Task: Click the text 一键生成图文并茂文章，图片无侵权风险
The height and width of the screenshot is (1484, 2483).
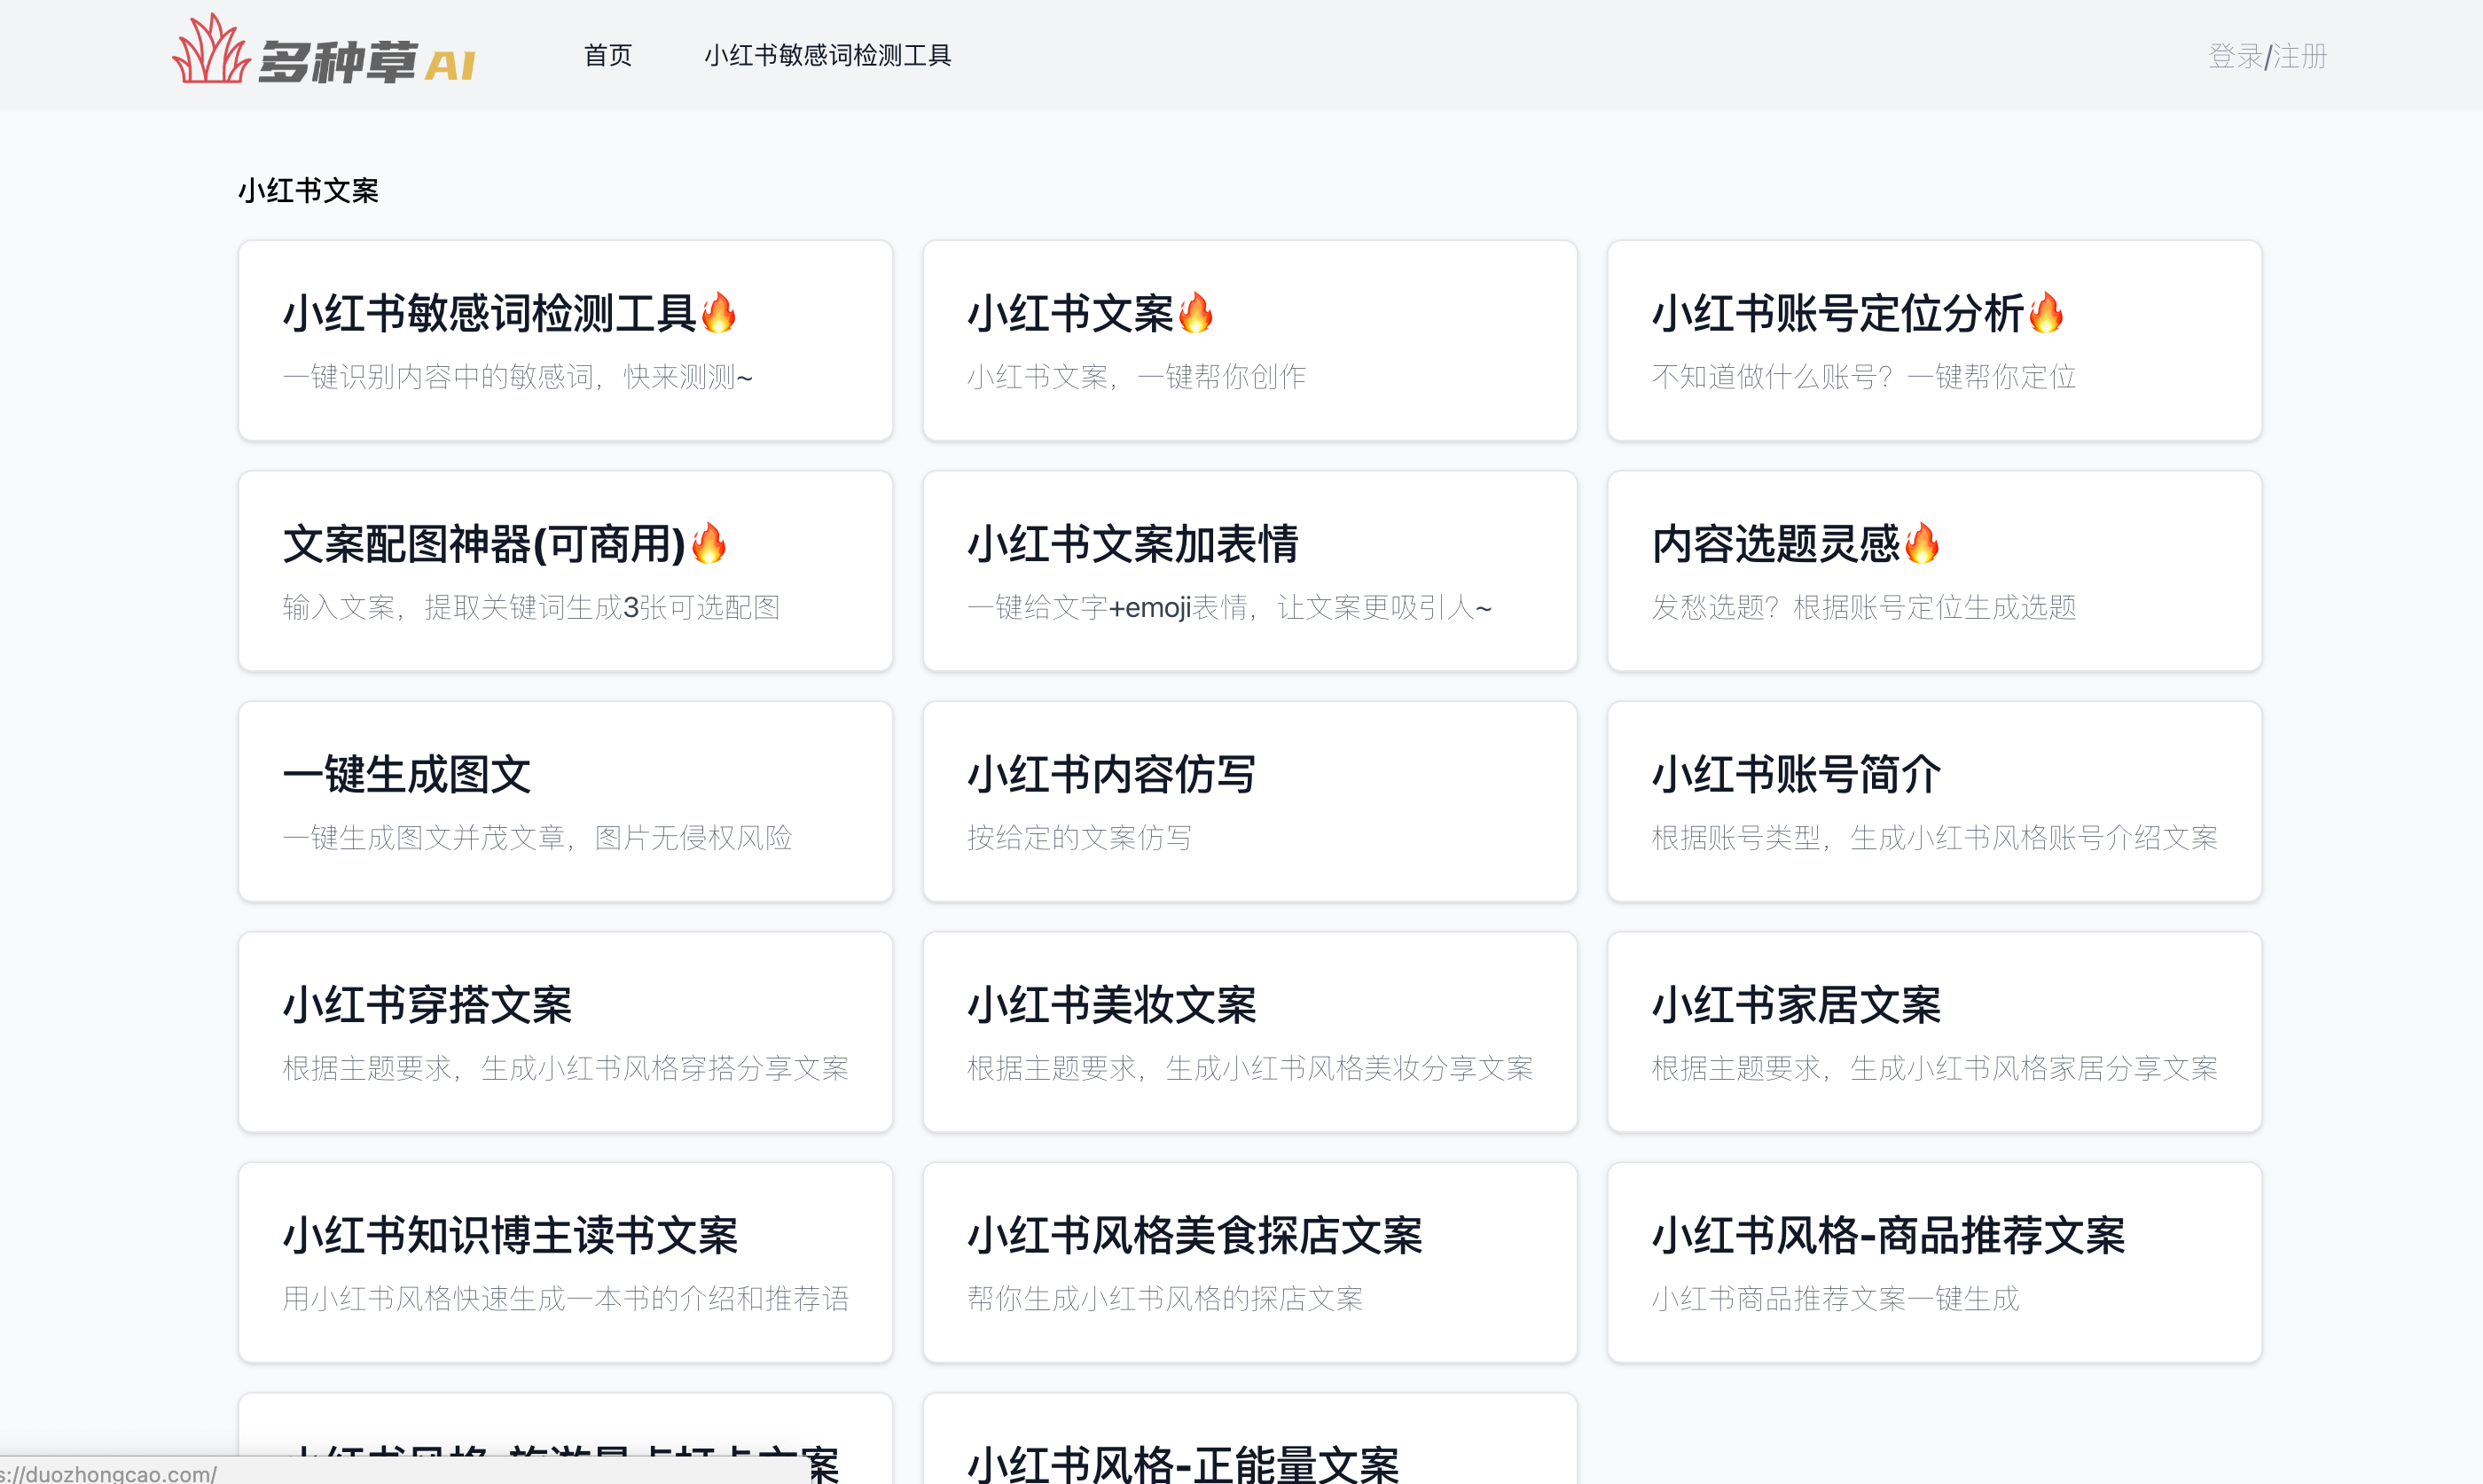Action: click(537, 838)
